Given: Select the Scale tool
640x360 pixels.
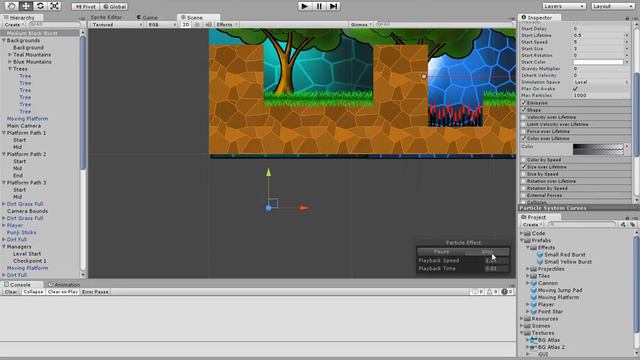Looking at the screenshot, I should point(54,6).
